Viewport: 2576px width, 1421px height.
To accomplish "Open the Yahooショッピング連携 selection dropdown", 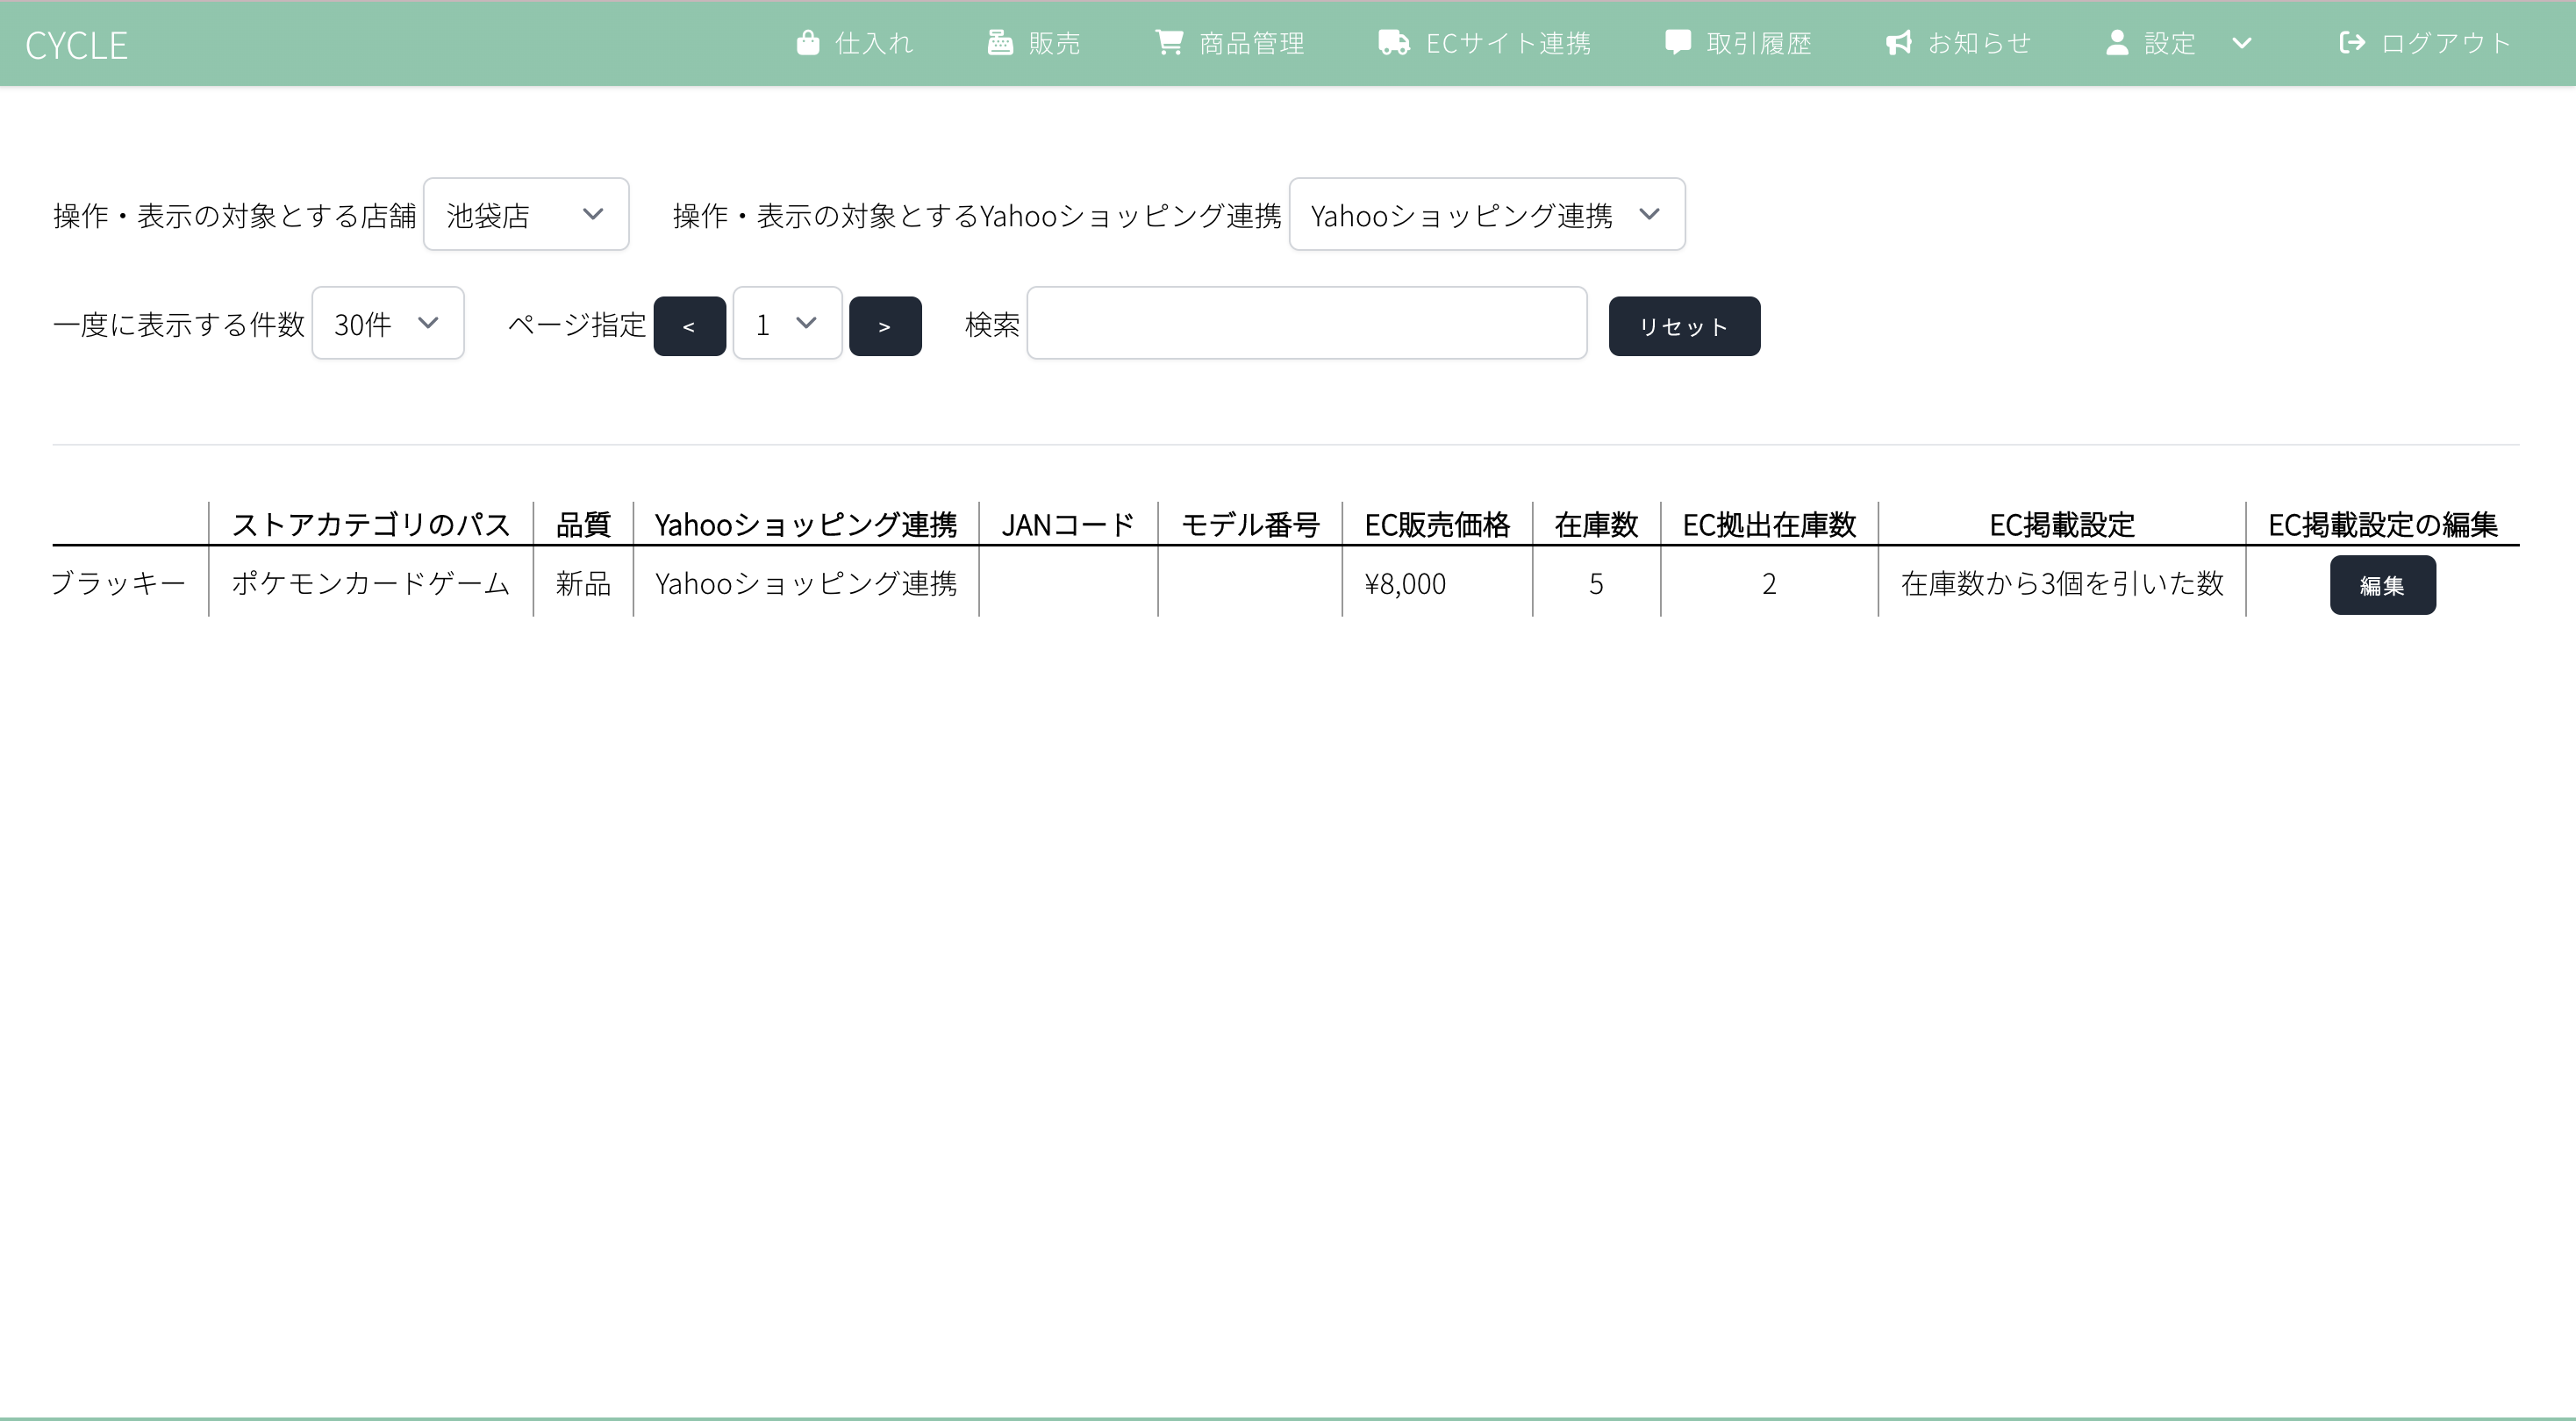I will click(x=1486, y=215).
